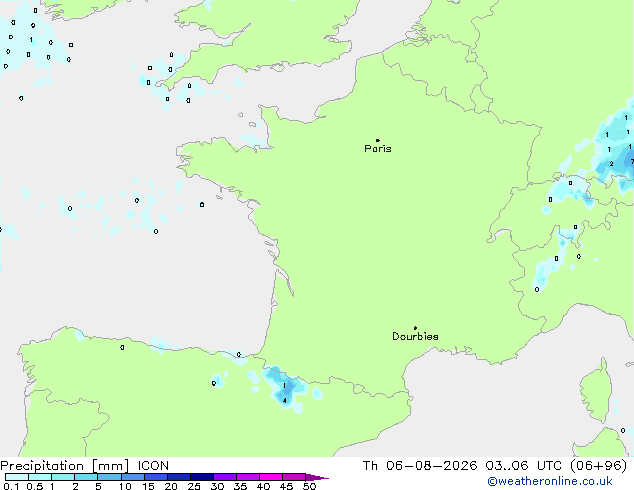This screenshot has width=634, height=490.
Task: Click the forecast date 'Th 06-08-2026'
Action: 420,466
